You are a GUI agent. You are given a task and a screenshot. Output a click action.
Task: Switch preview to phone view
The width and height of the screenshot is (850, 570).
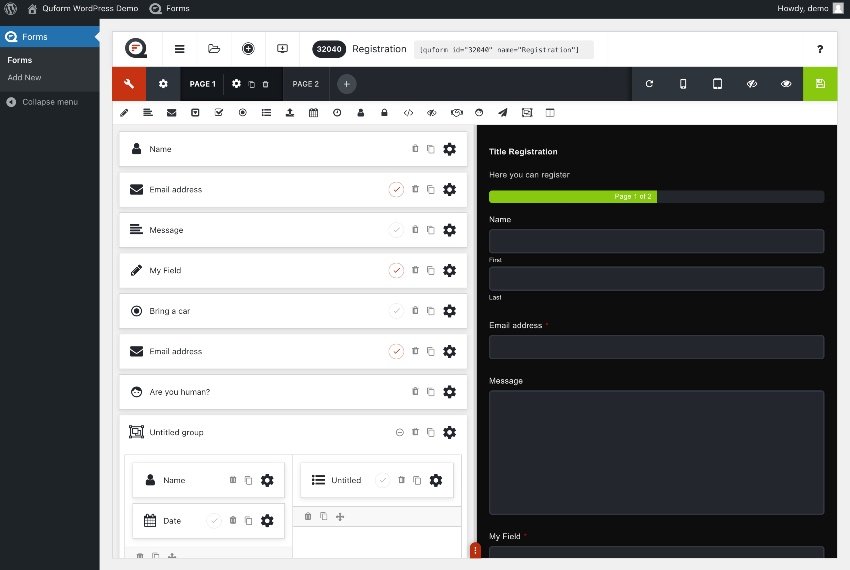[683, 84]
